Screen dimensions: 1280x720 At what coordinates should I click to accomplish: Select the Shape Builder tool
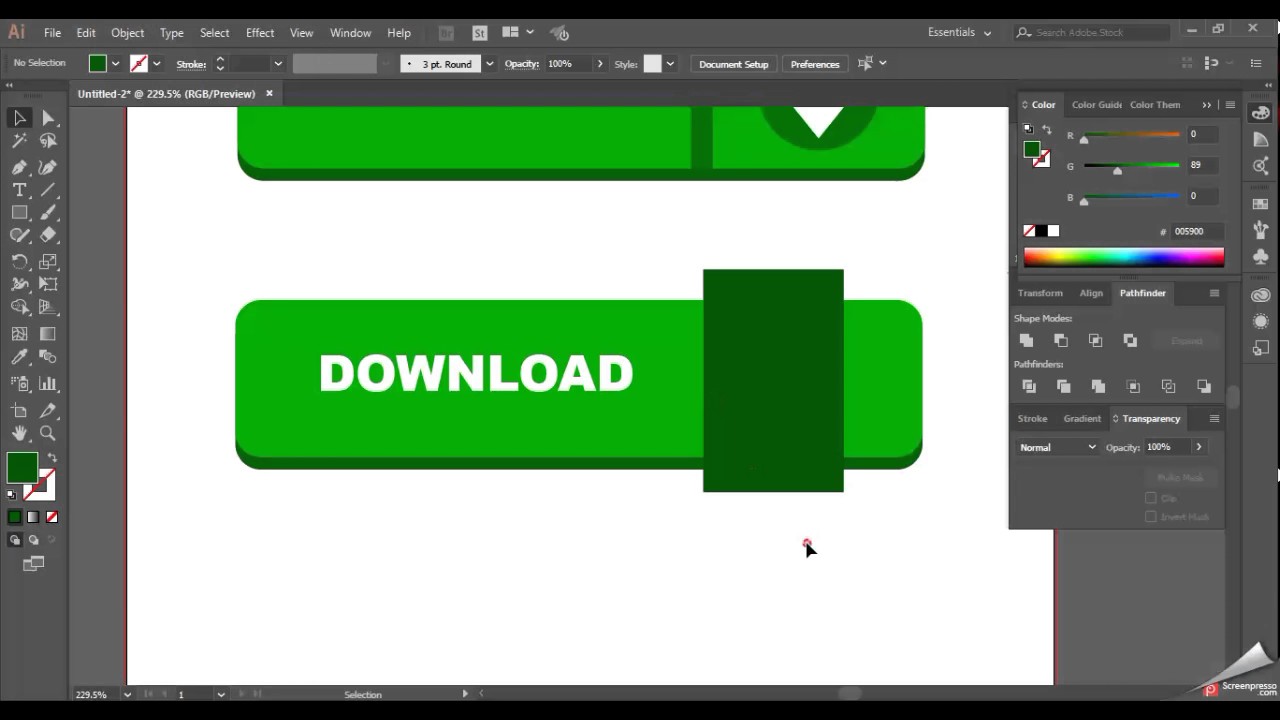click(x=19, y=308)
